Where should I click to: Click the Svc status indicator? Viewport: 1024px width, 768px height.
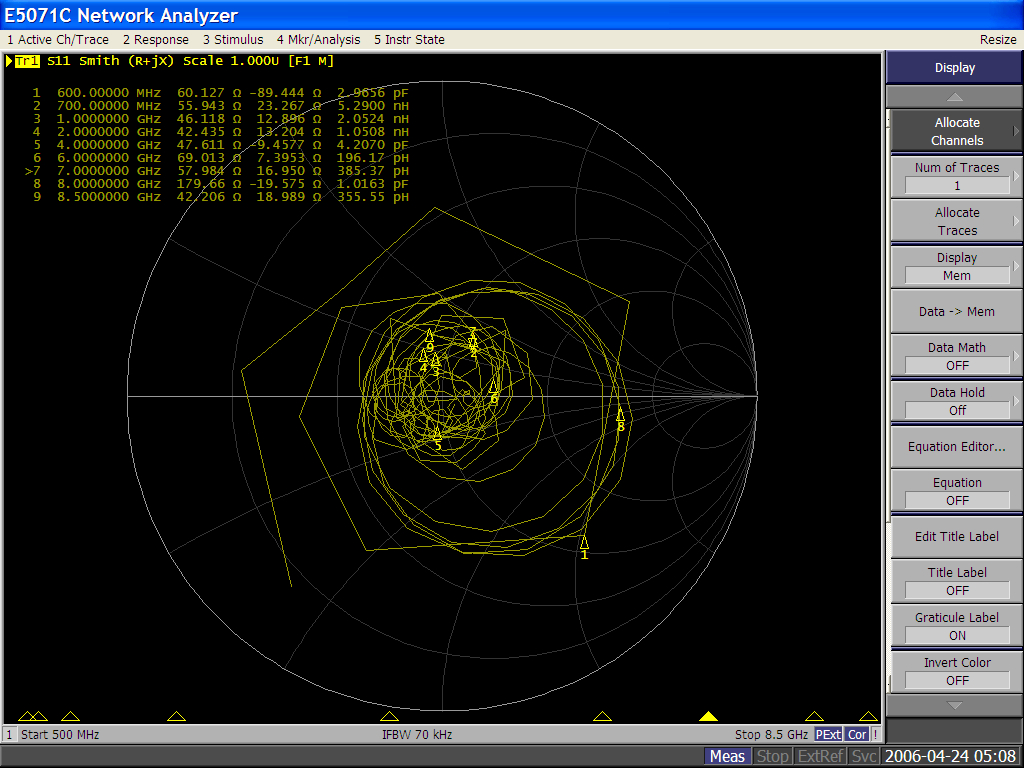863,756
